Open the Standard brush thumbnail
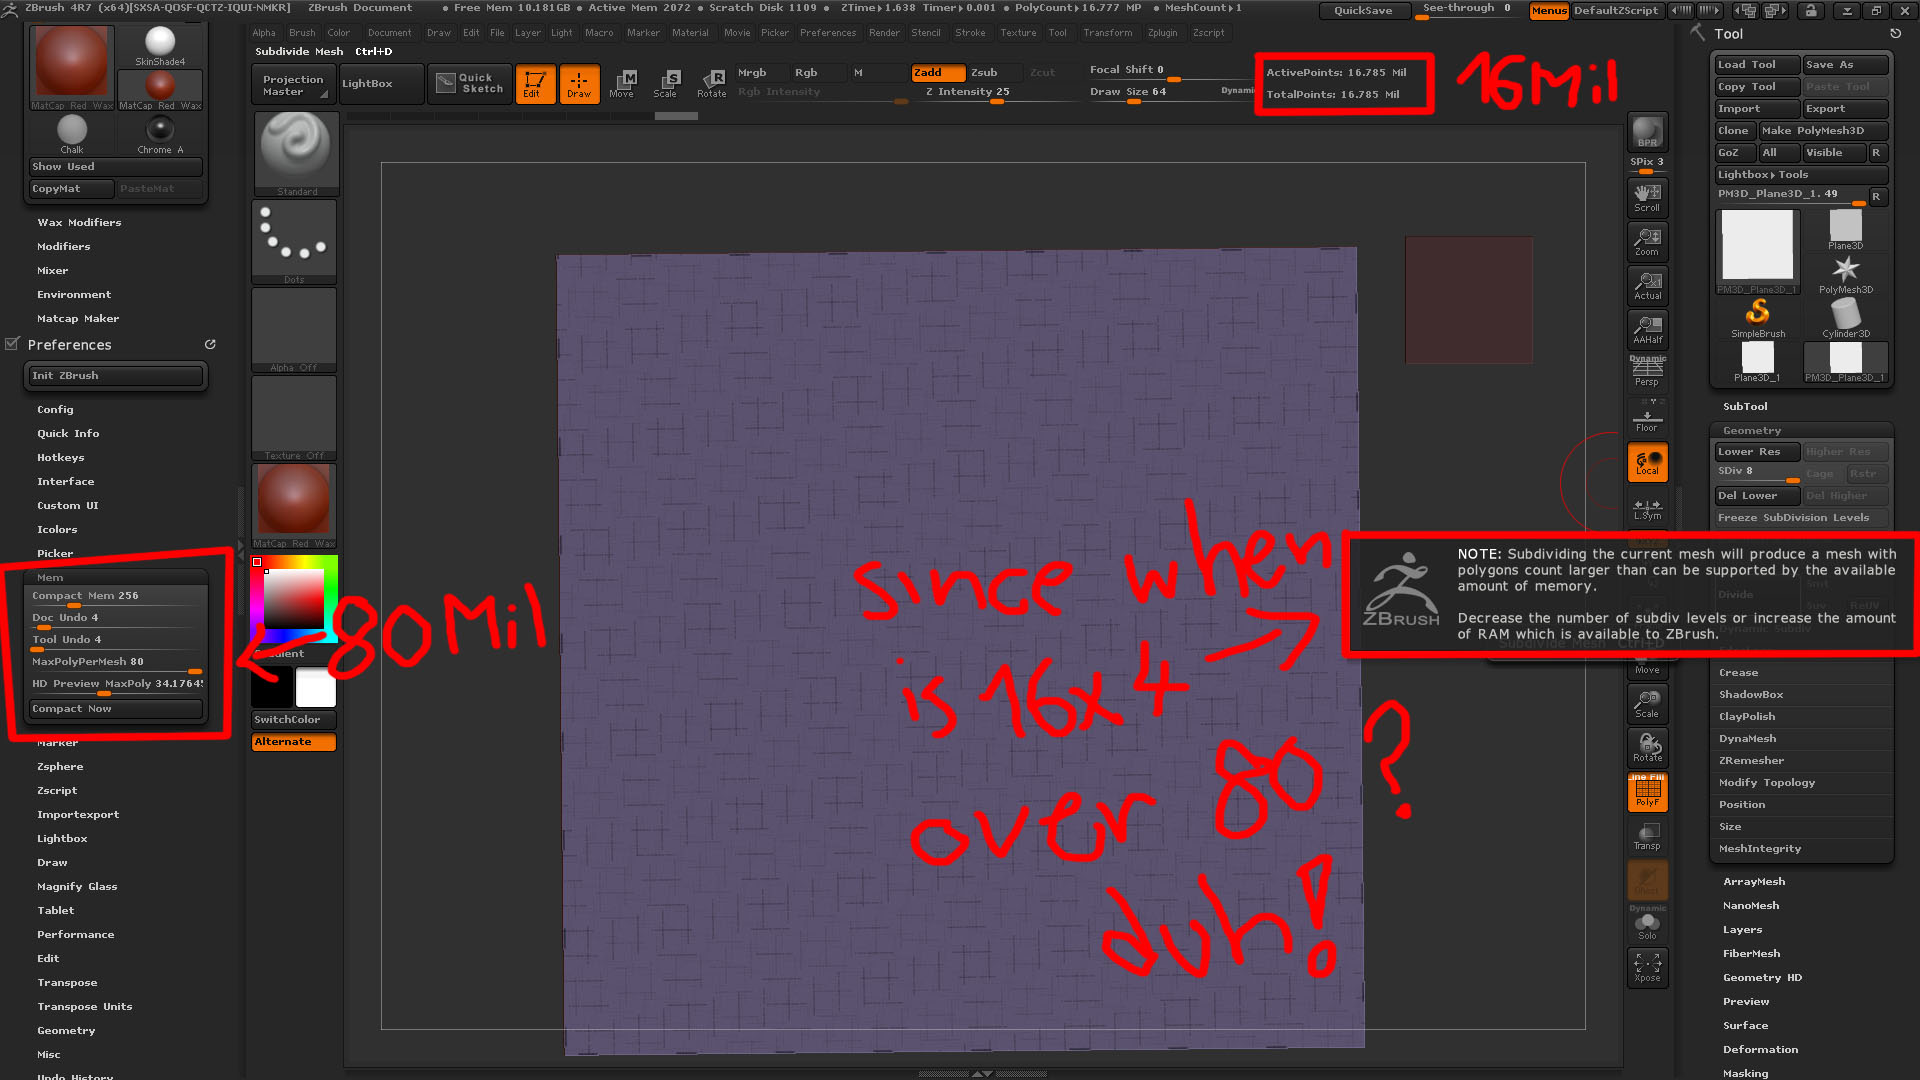This screenshot has height=1080, width=1920. [x=295, y=153]
